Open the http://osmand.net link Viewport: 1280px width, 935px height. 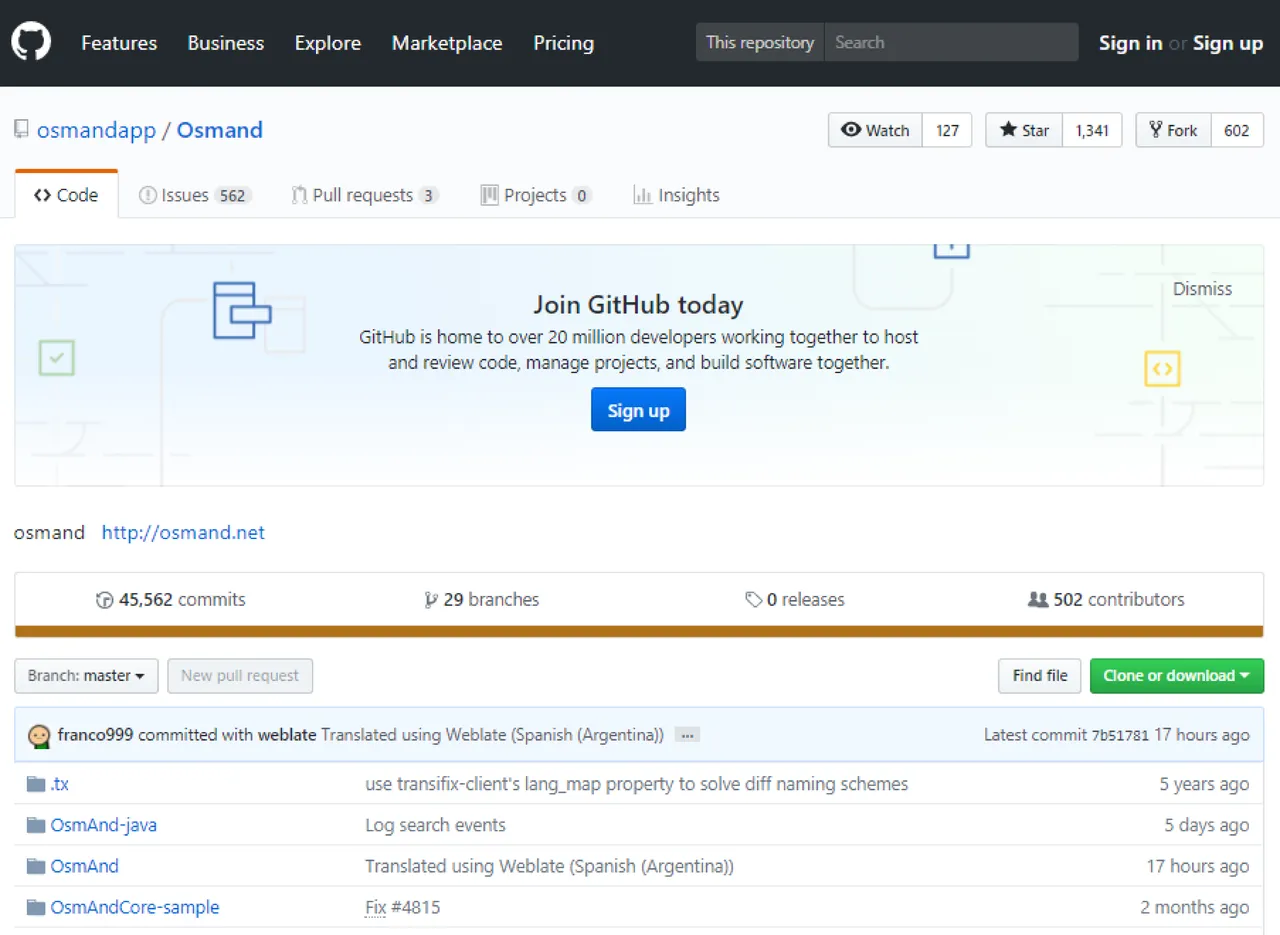point(183,532)
